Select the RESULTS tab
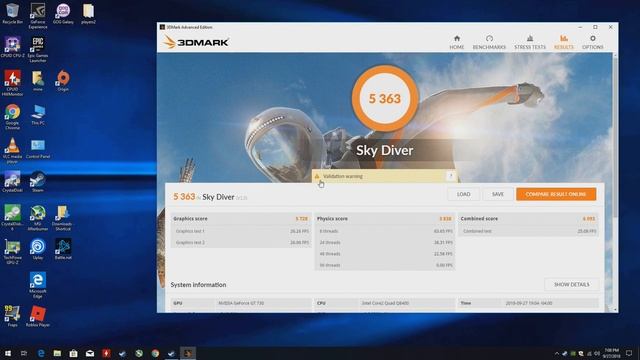The image size is (640, 360). 564,42
